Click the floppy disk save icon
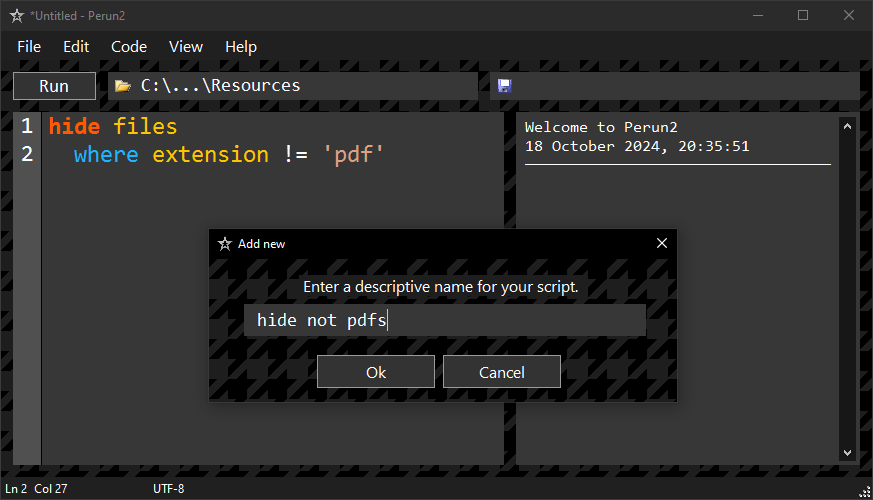This screenshot has width=873, height=500. [504, 86]
